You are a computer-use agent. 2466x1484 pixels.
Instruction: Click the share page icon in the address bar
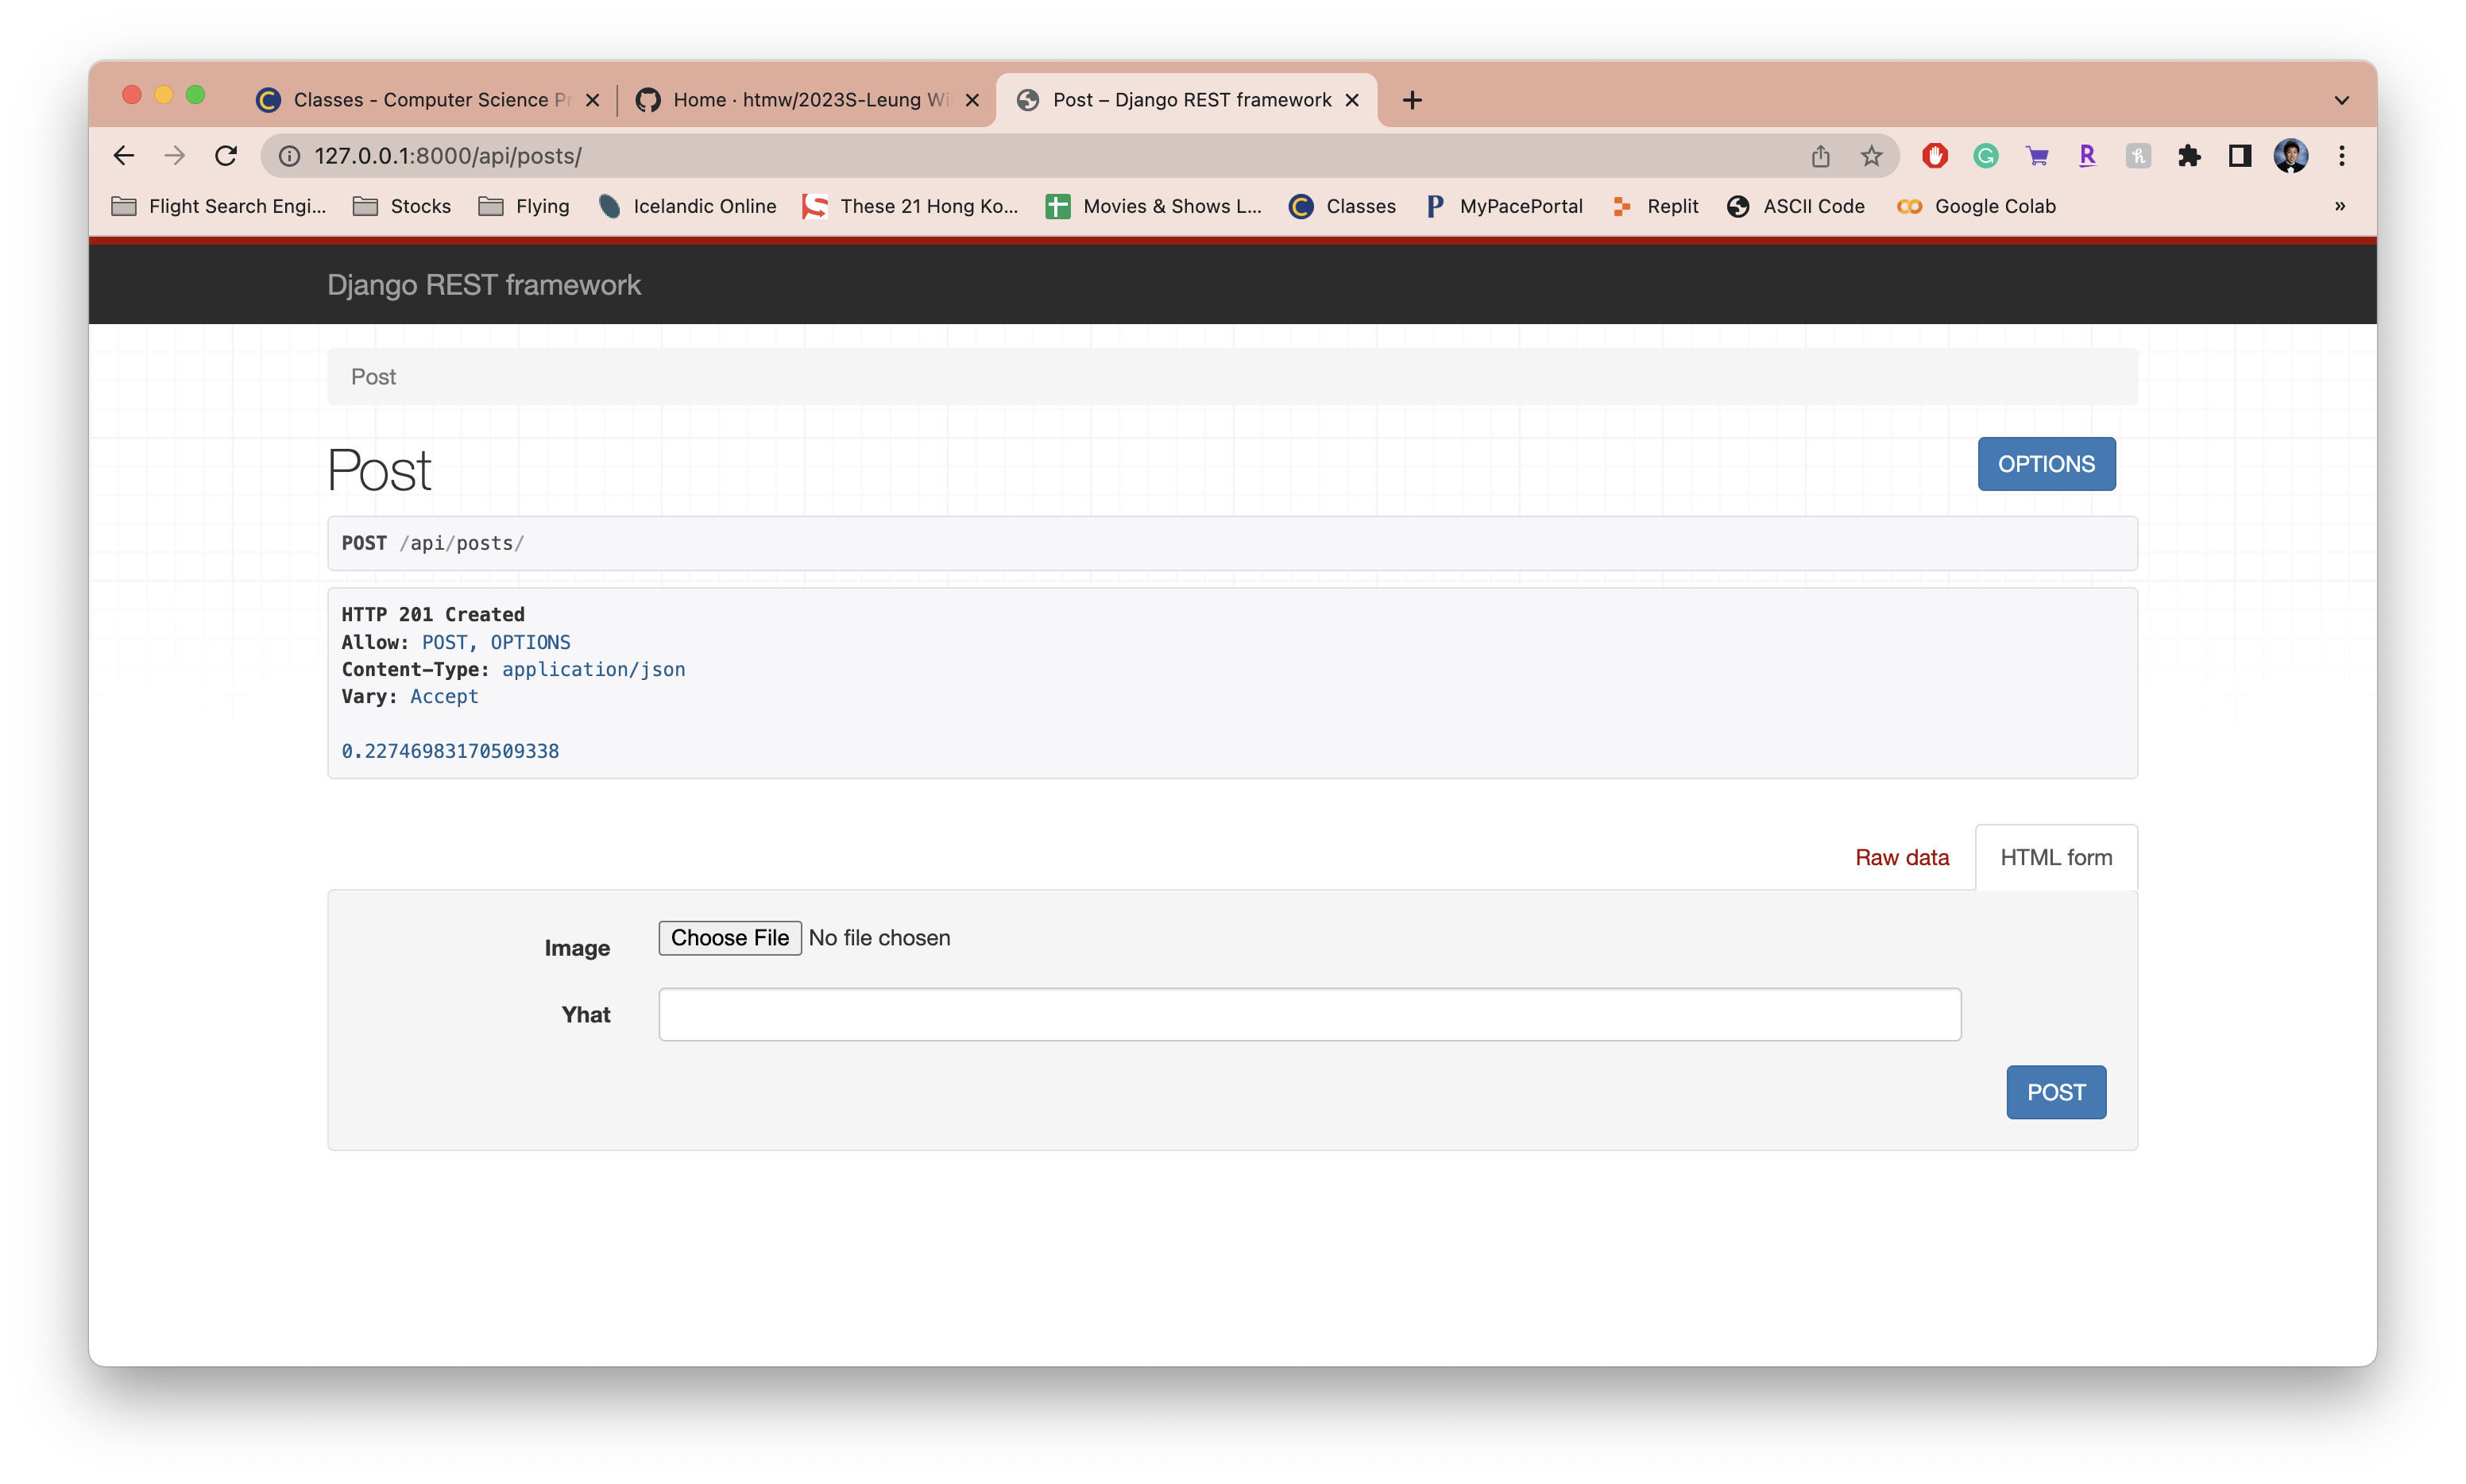pyautogui.click(x=1820, y=156)
